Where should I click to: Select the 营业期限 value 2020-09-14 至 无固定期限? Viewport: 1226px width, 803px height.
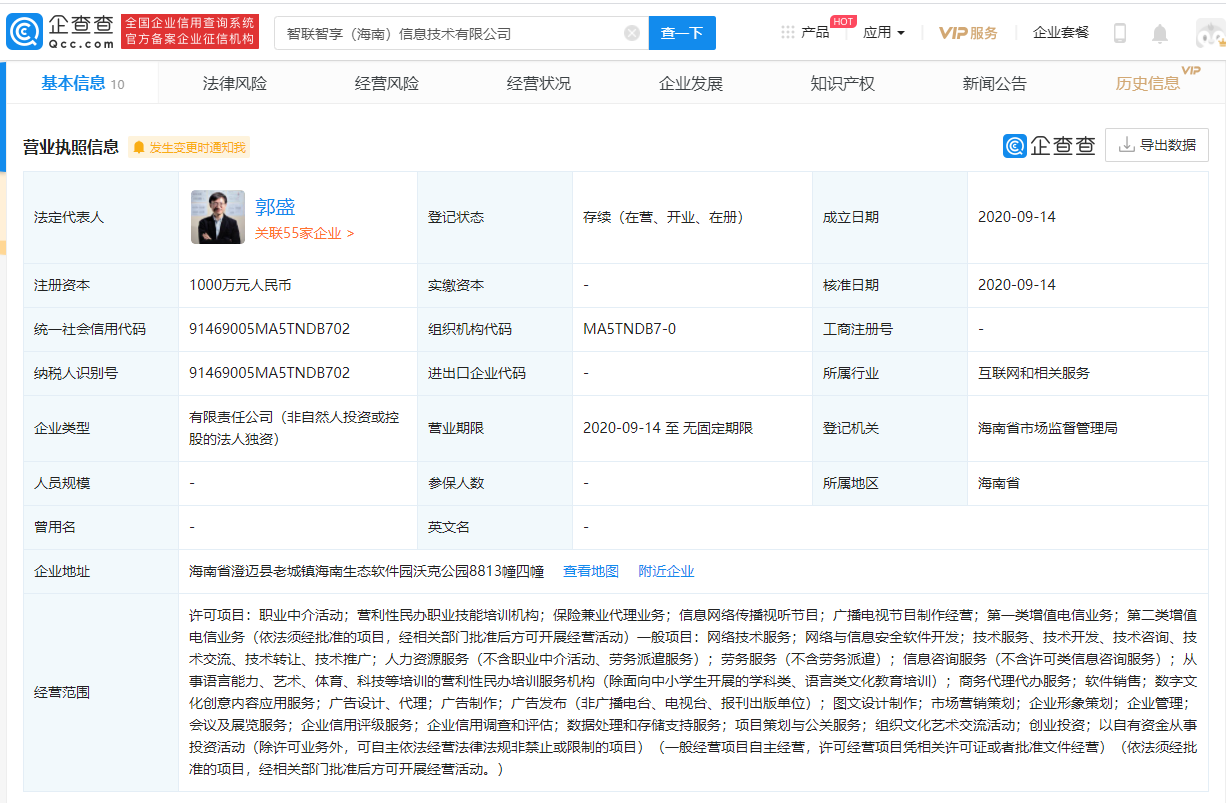point(668,428)
